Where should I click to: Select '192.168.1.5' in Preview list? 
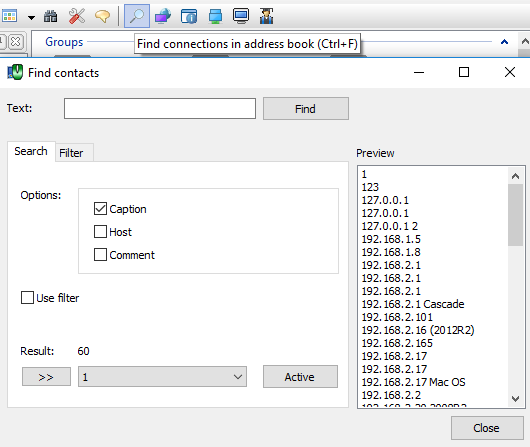(x=391, y=239)
